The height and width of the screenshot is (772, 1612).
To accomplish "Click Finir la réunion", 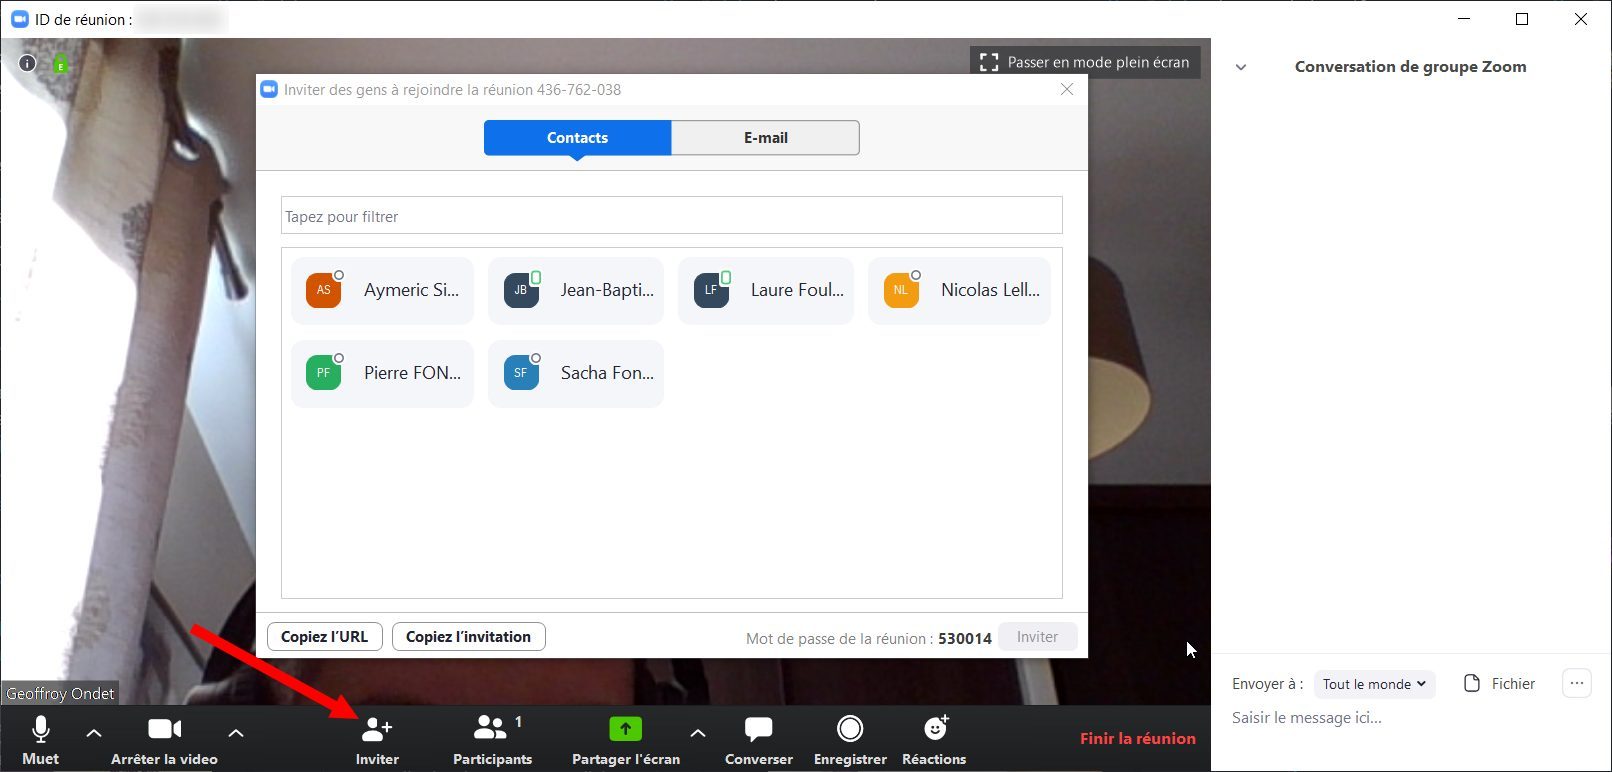I will coord(1138,739).
